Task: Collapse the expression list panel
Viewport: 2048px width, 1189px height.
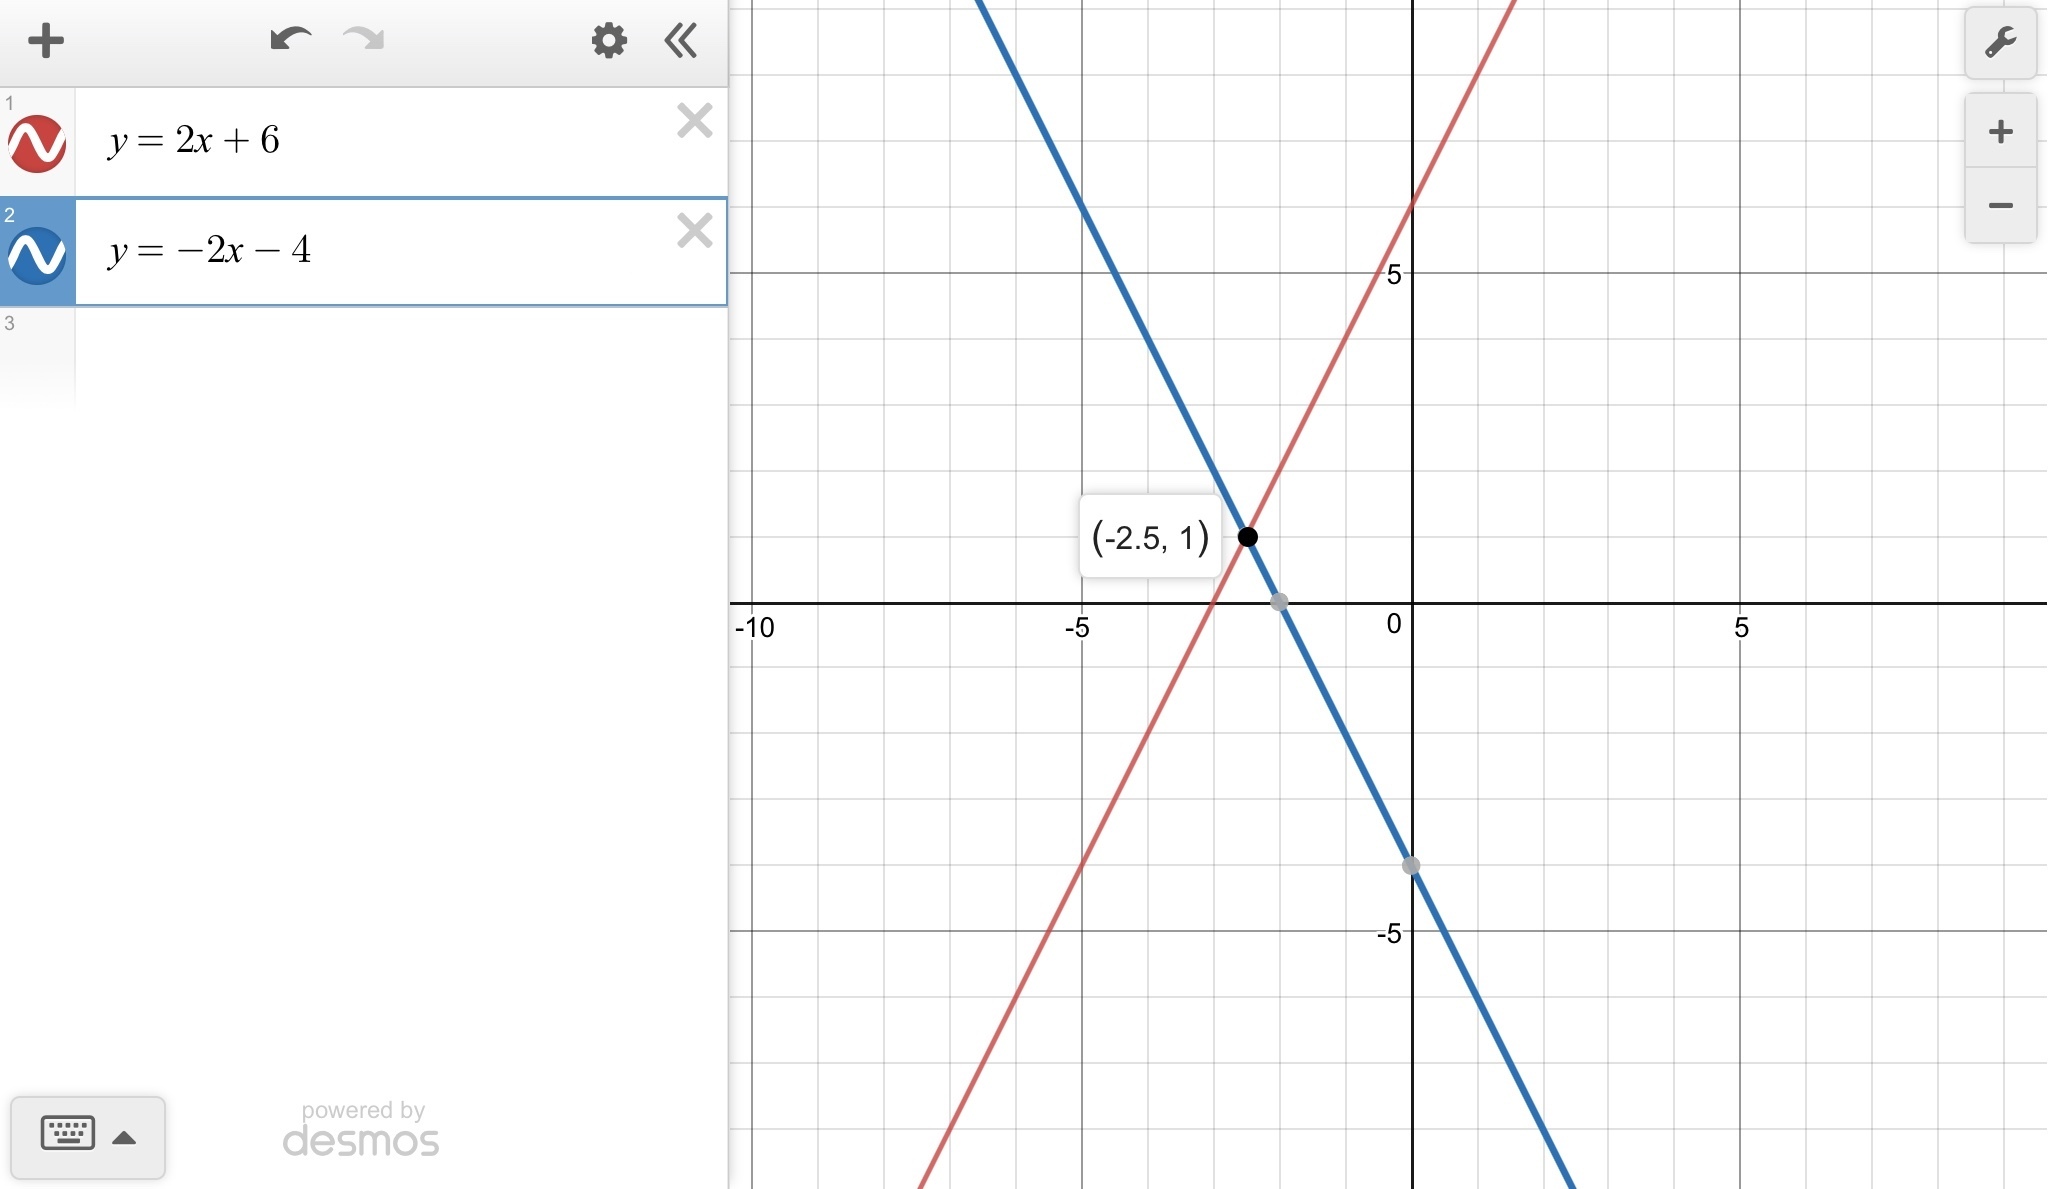Action: click(681, 41)
